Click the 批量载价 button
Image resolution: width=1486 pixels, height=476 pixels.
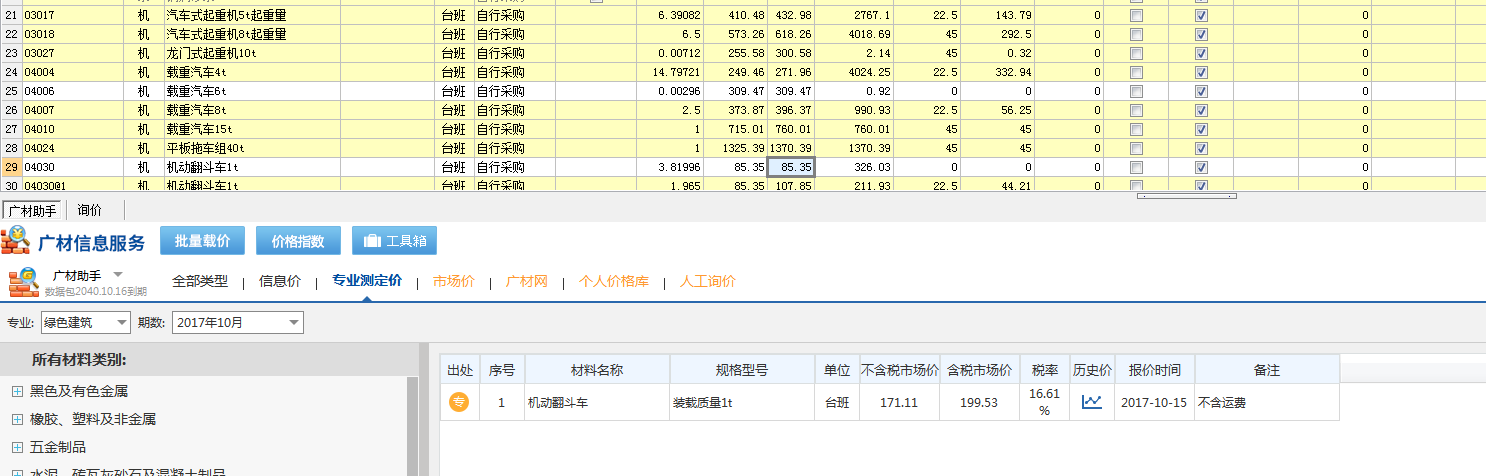[202, 241]
